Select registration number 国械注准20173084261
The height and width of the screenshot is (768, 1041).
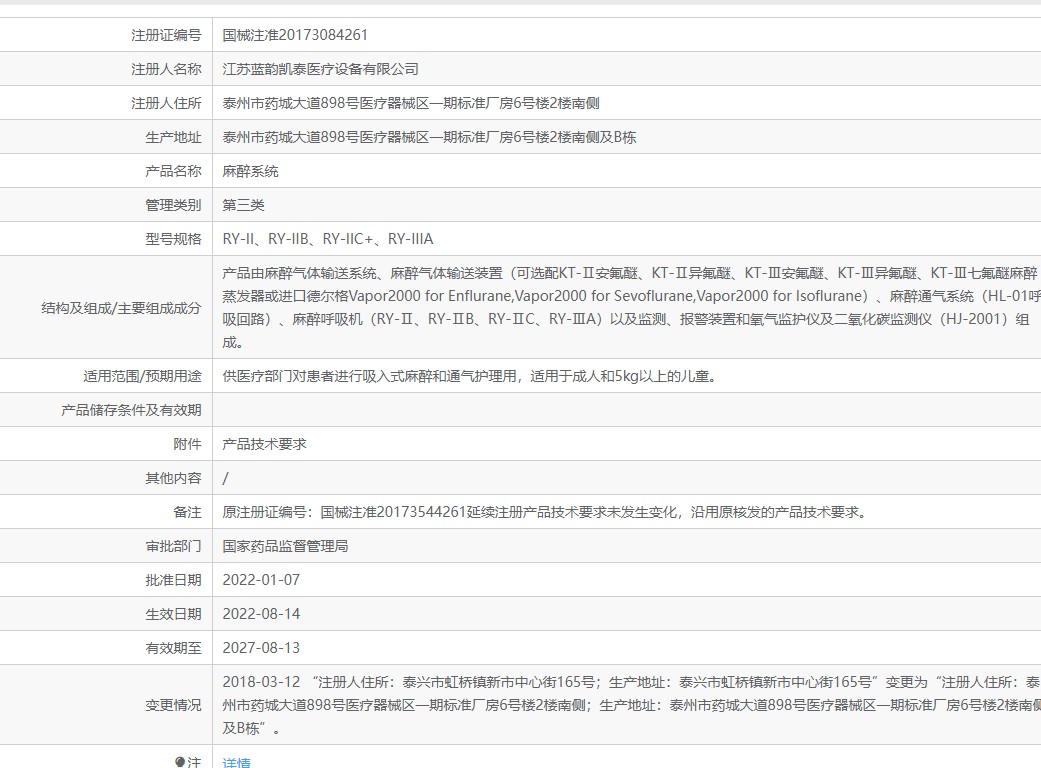(x=295, y=35)
